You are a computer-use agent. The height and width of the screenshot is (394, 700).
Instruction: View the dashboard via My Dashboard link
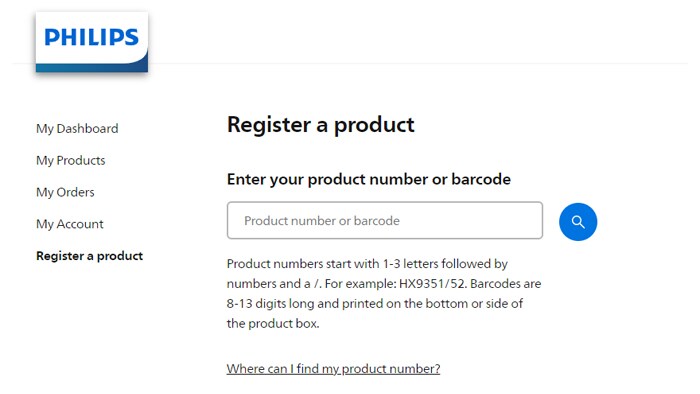[77, 129]
